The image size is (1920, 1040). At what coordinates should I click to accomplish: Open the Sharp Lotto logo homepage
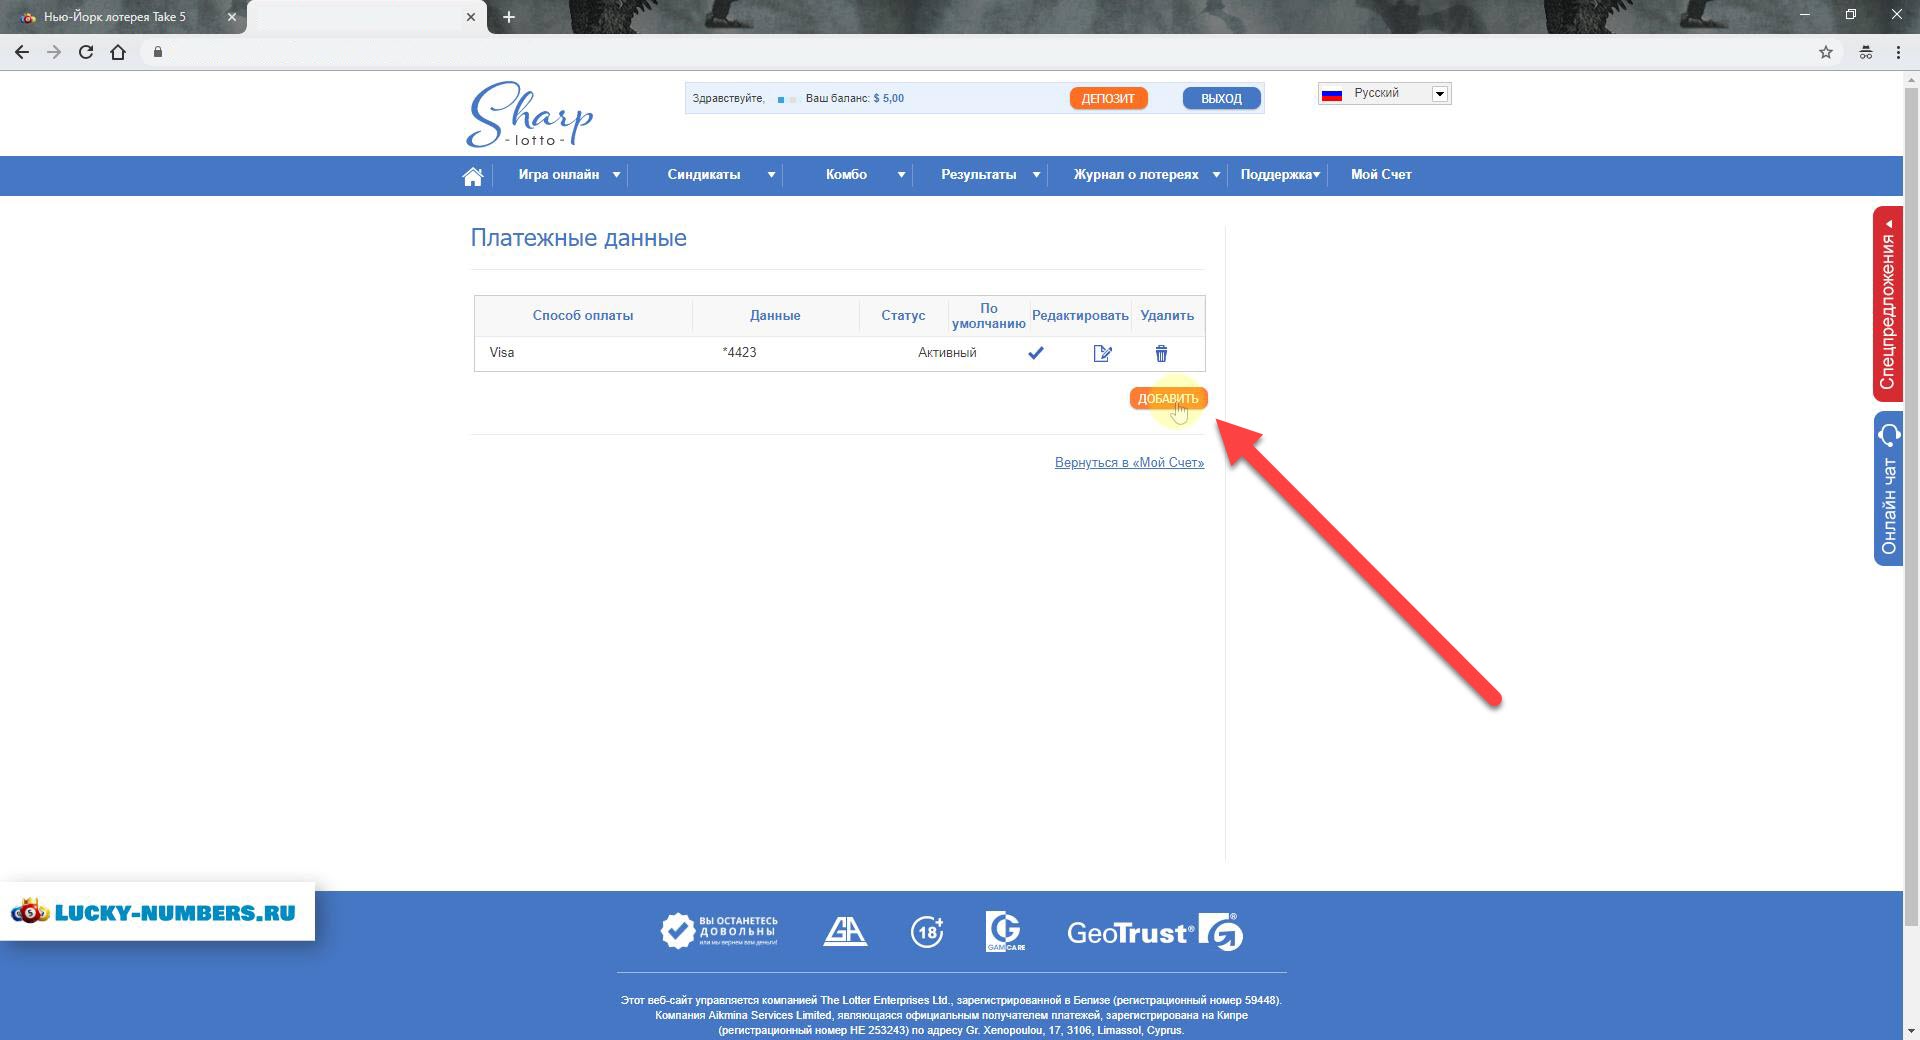tap(529, 115)
